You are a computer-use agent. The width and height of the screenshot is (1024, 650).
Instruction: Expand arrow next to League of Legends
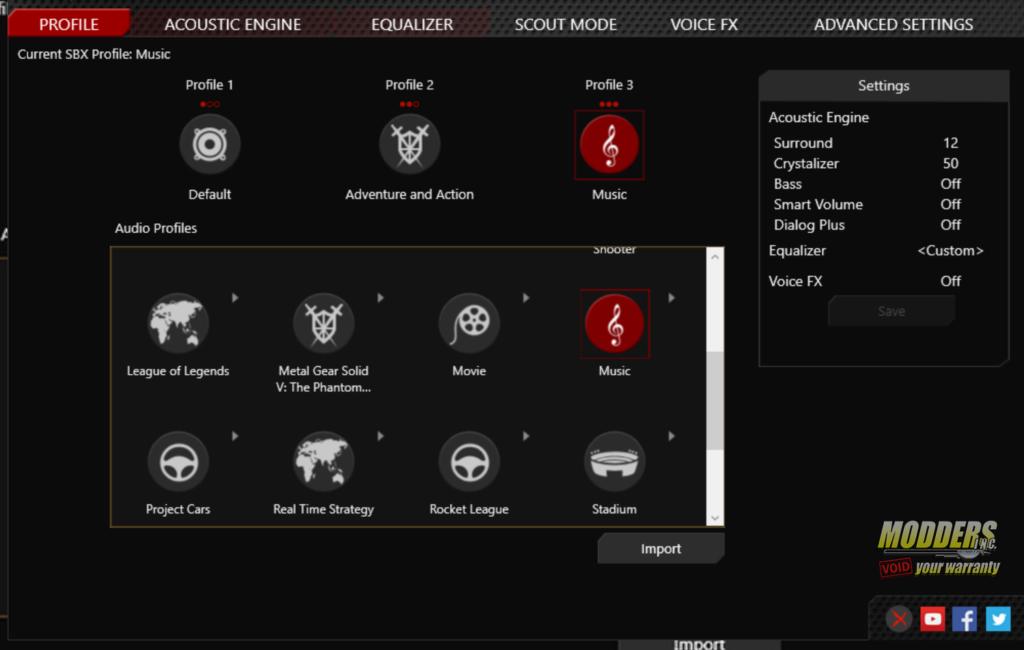click(x=235, y=298)
